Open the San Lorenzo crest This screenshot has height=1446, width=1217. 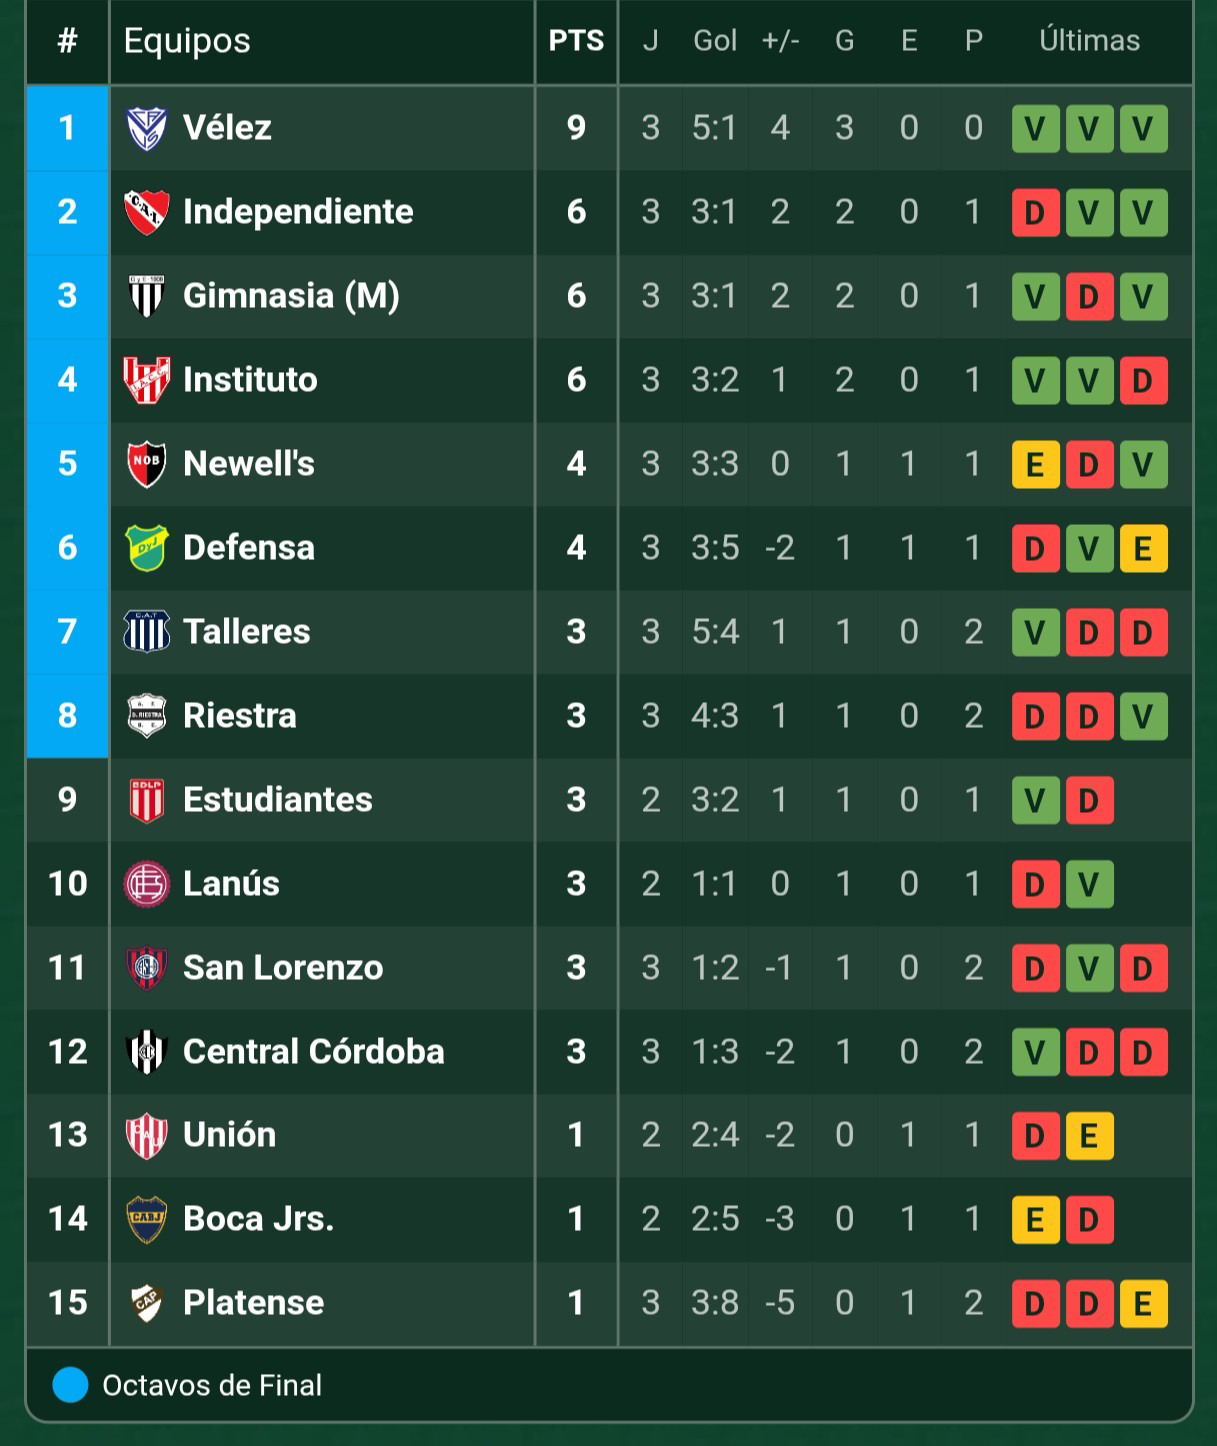pos(147,968)
